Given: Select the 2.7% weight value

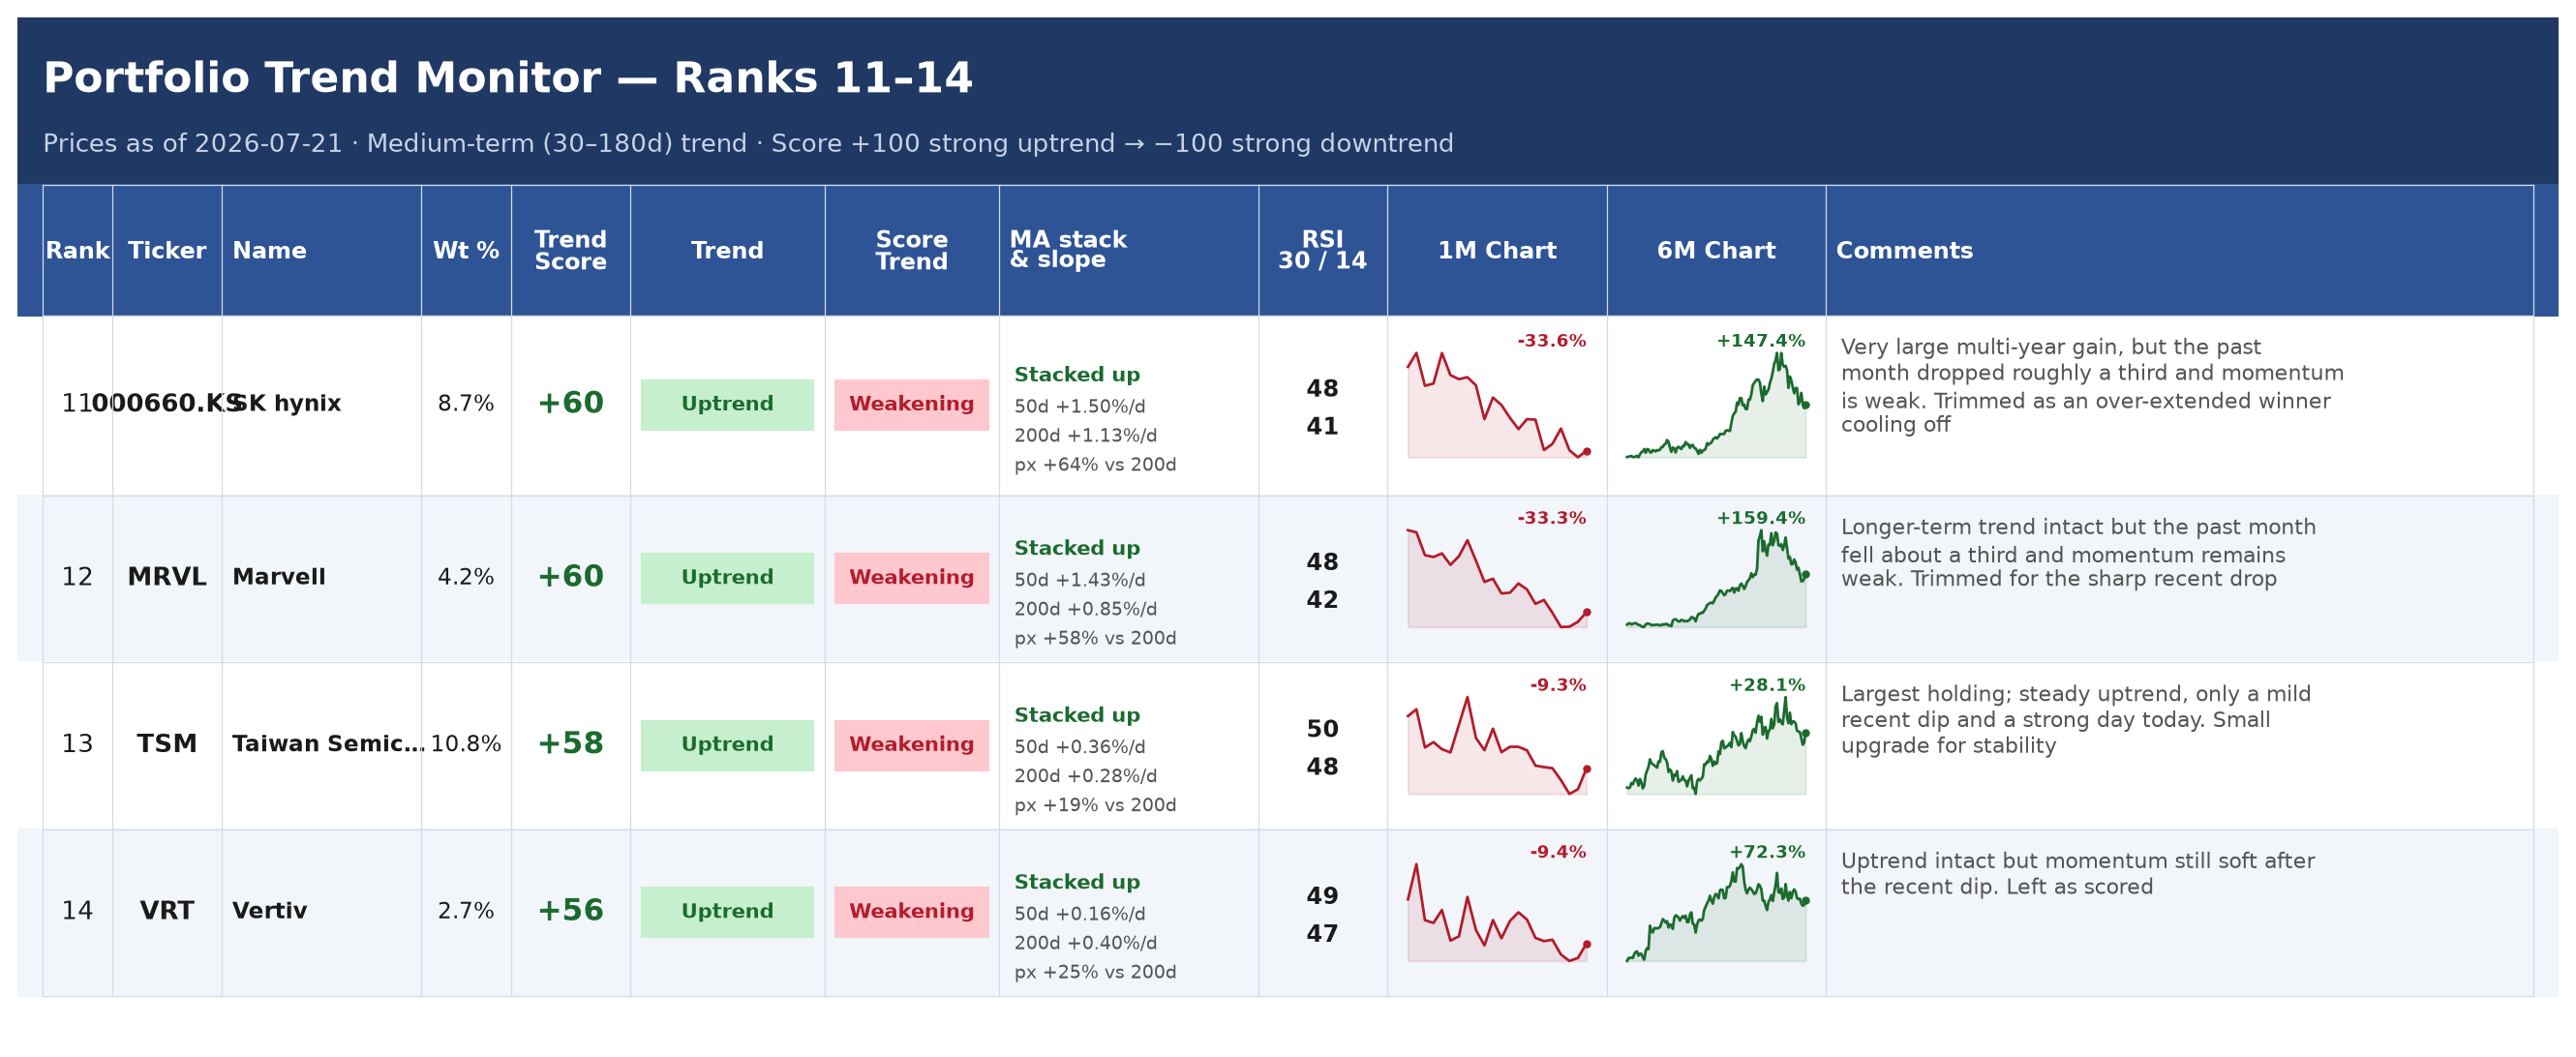Looking at the screenshot, I should point(466,912).
